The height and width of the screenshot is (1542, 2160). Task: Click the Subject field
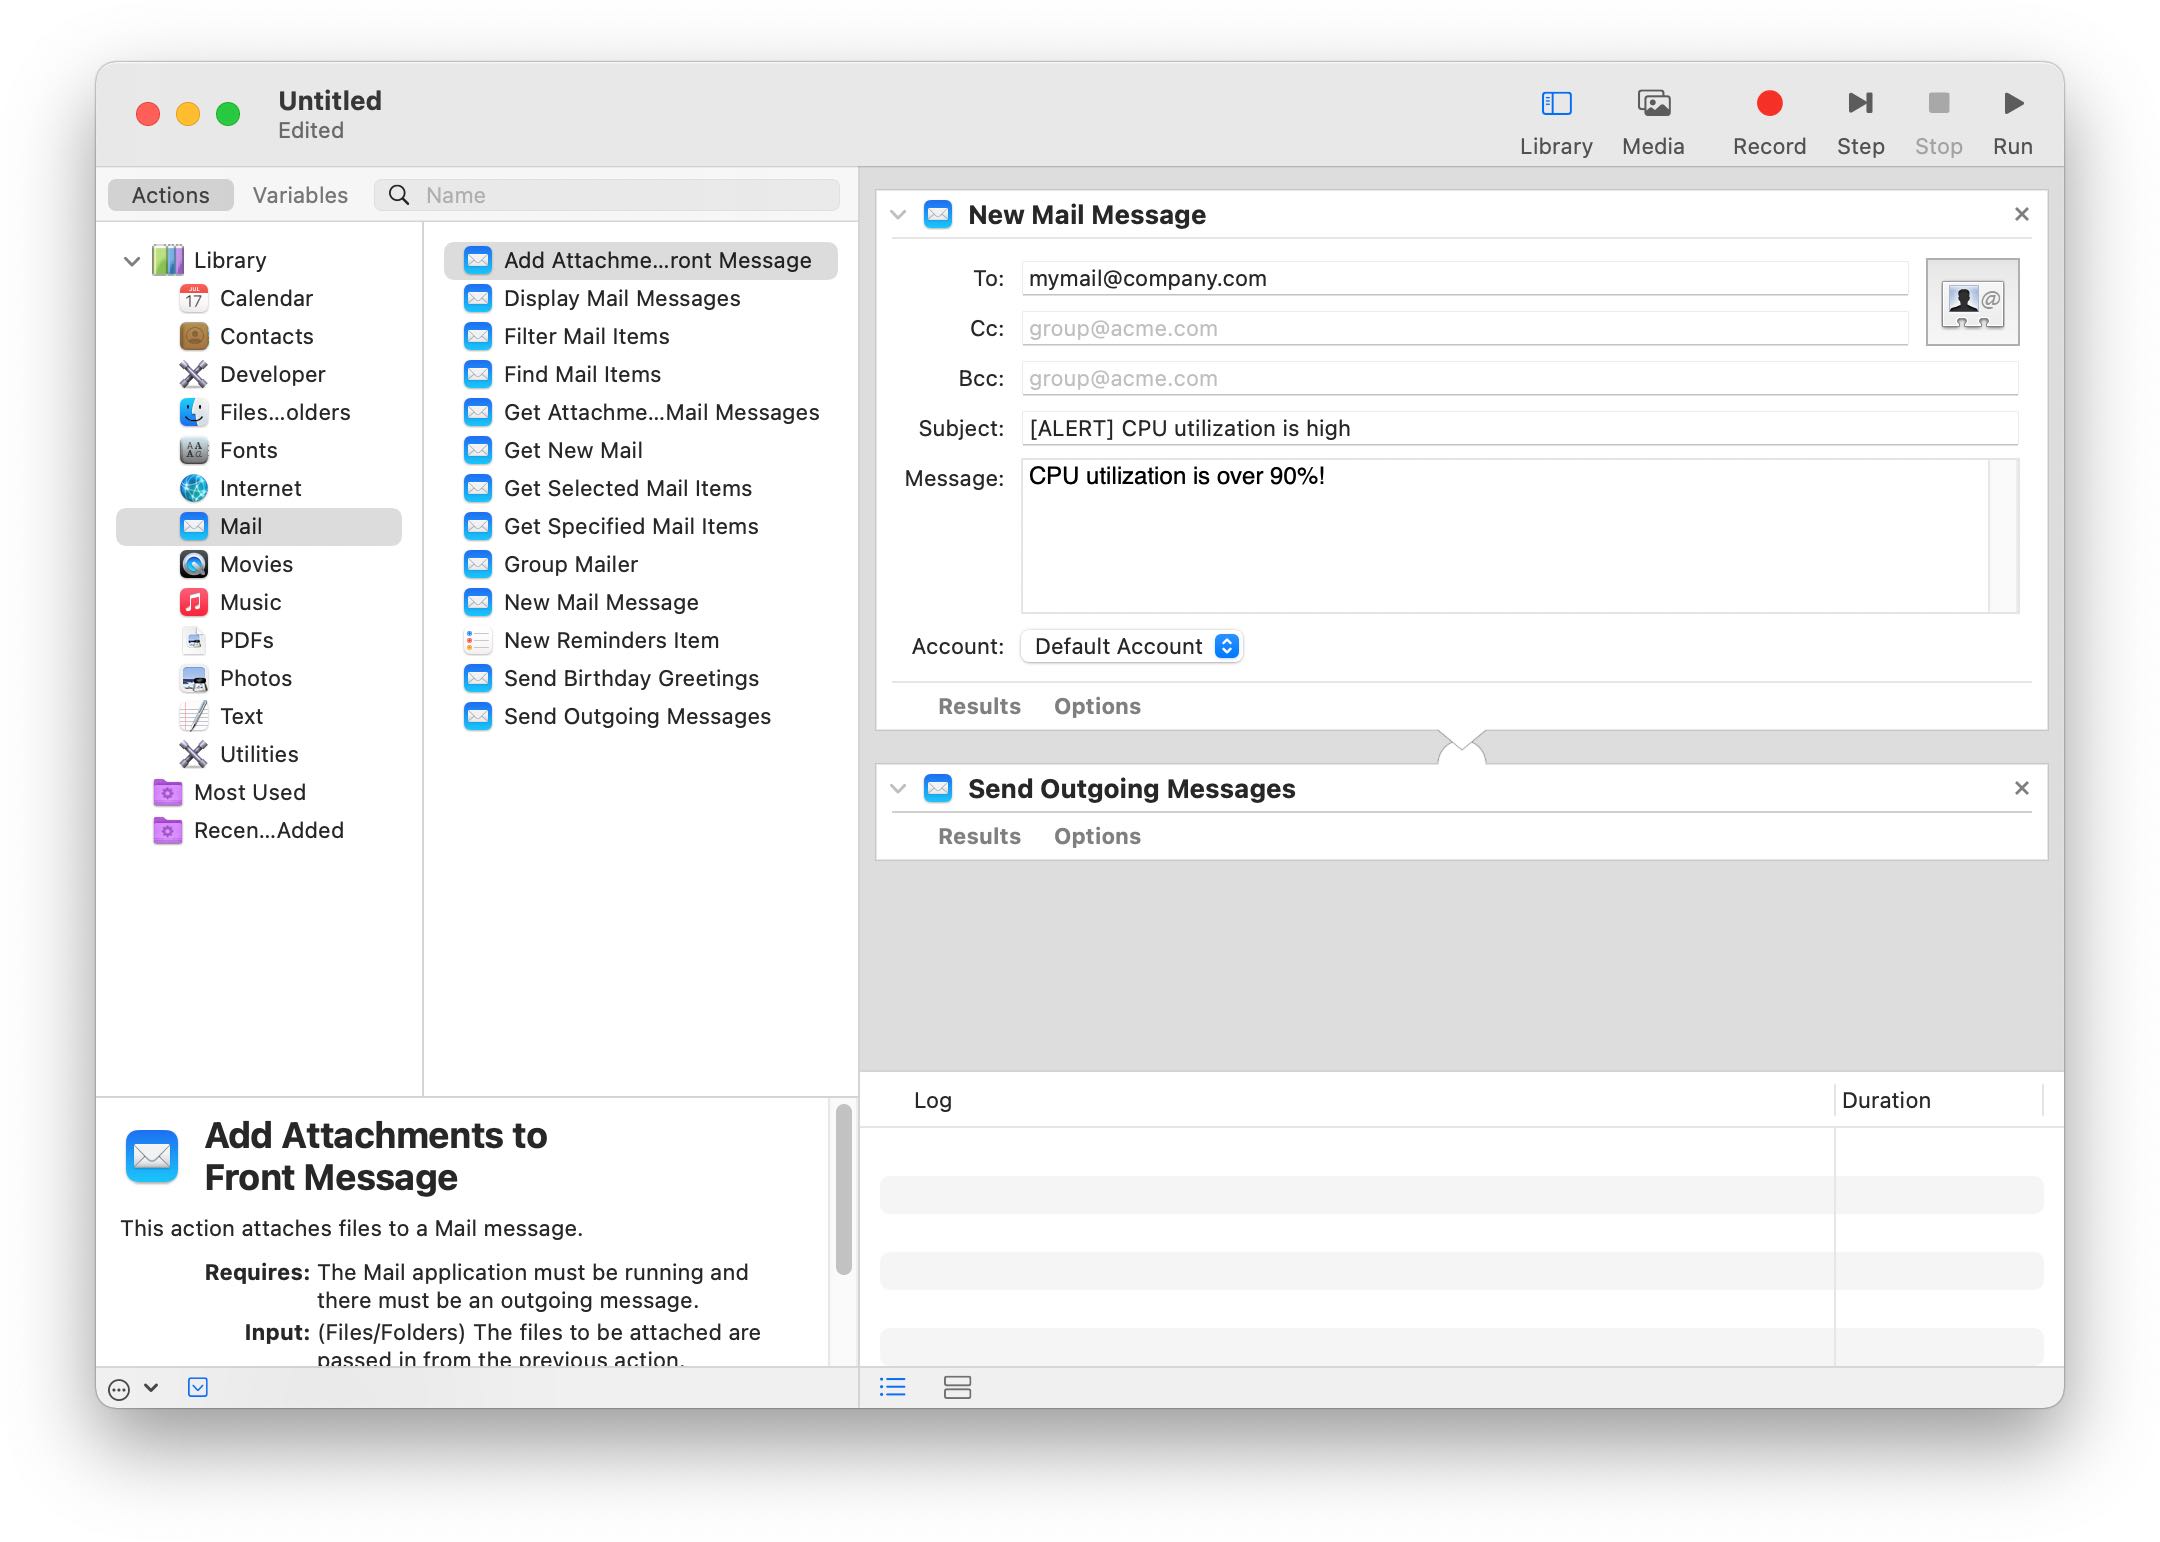(x=1519, y=428)
